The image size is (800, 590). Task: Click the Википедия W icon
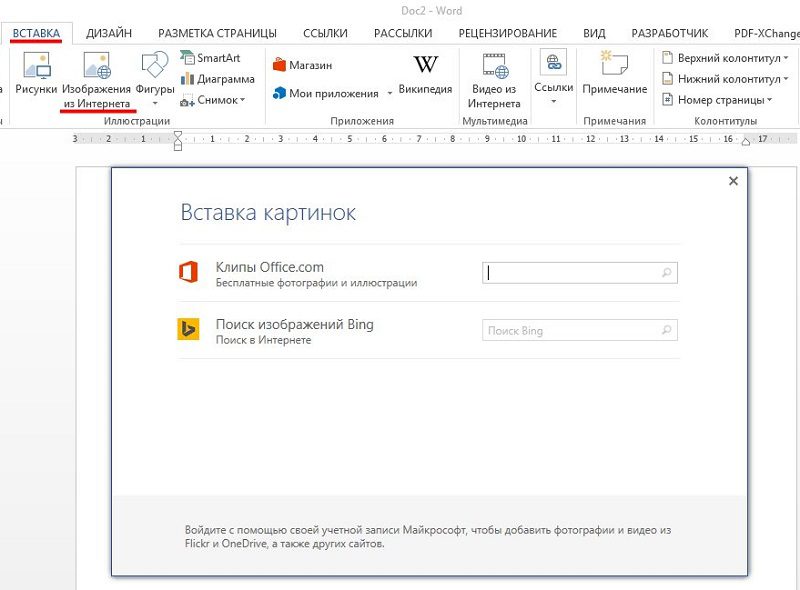pyautogui.click(x=425, y=64)
